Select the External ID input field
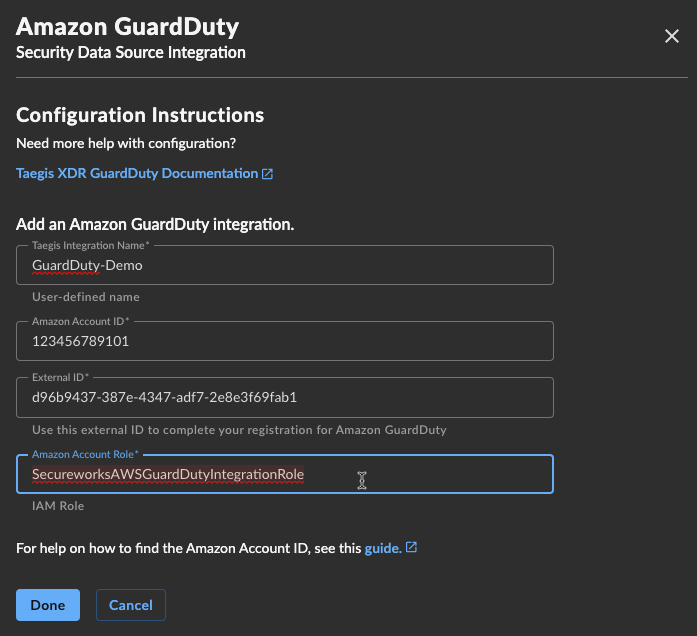Image resolution: width=697 pixels, height=636 pixels. click(x=285, y=397)
